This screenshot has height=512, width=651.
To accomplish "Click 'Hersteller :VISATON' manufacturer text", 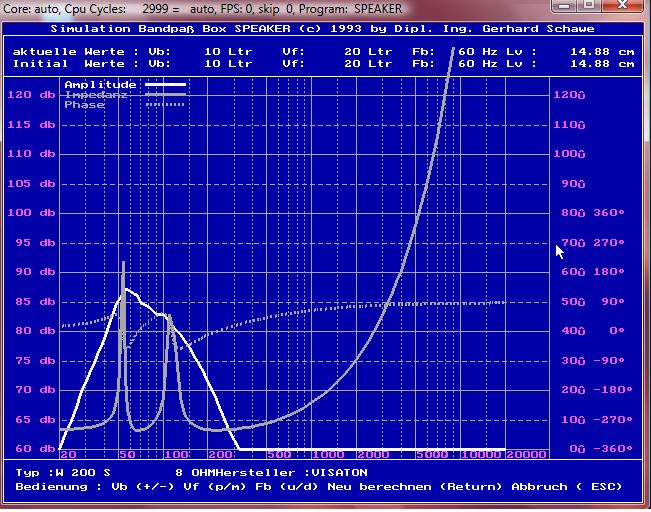I will click(292, 473).
